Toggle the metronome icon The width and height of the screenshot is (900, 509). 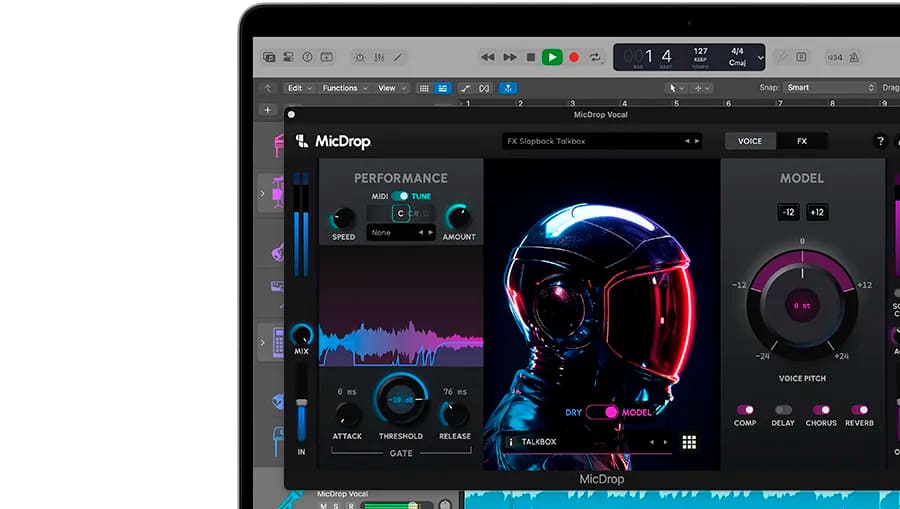click(x=854, y=57)
